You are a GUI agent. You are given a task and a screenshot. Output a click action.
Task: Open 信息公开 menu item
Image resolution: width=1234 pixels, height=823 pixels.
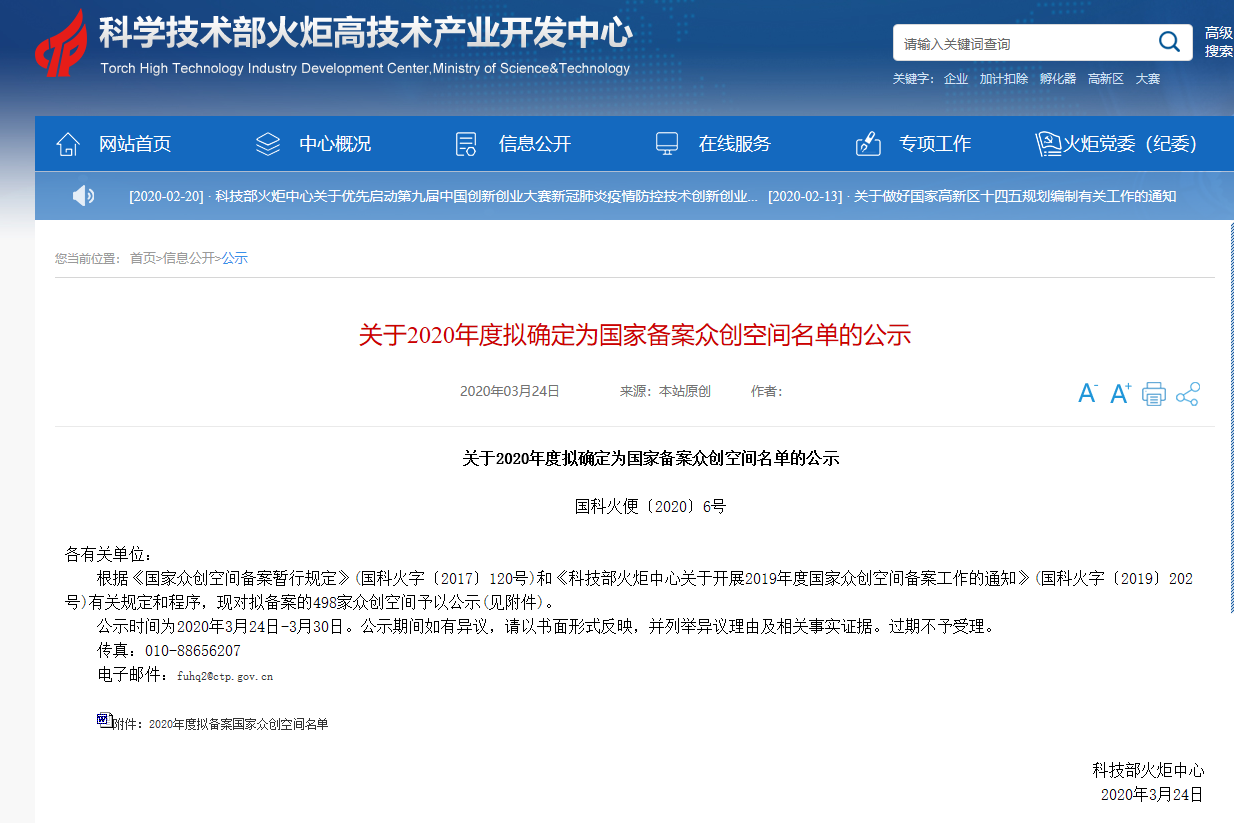(x=535, y=144)
